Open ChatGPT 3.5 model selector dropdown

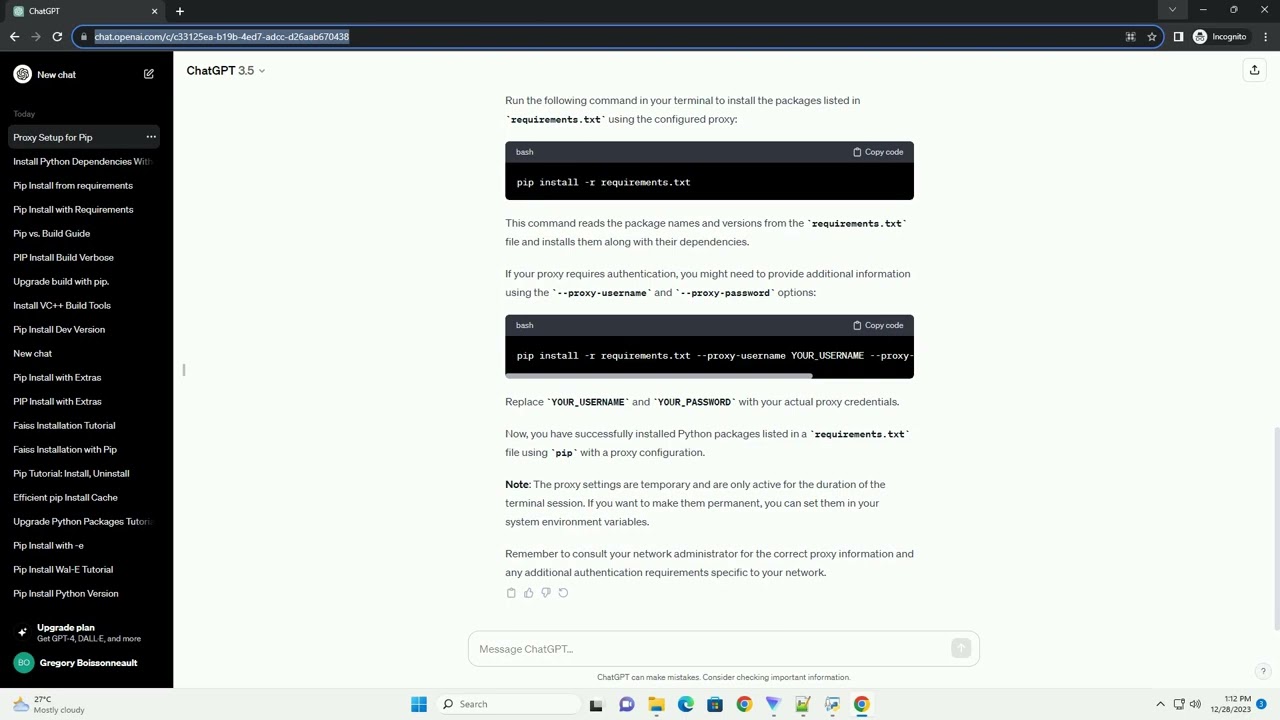click(x=226, y=70)
